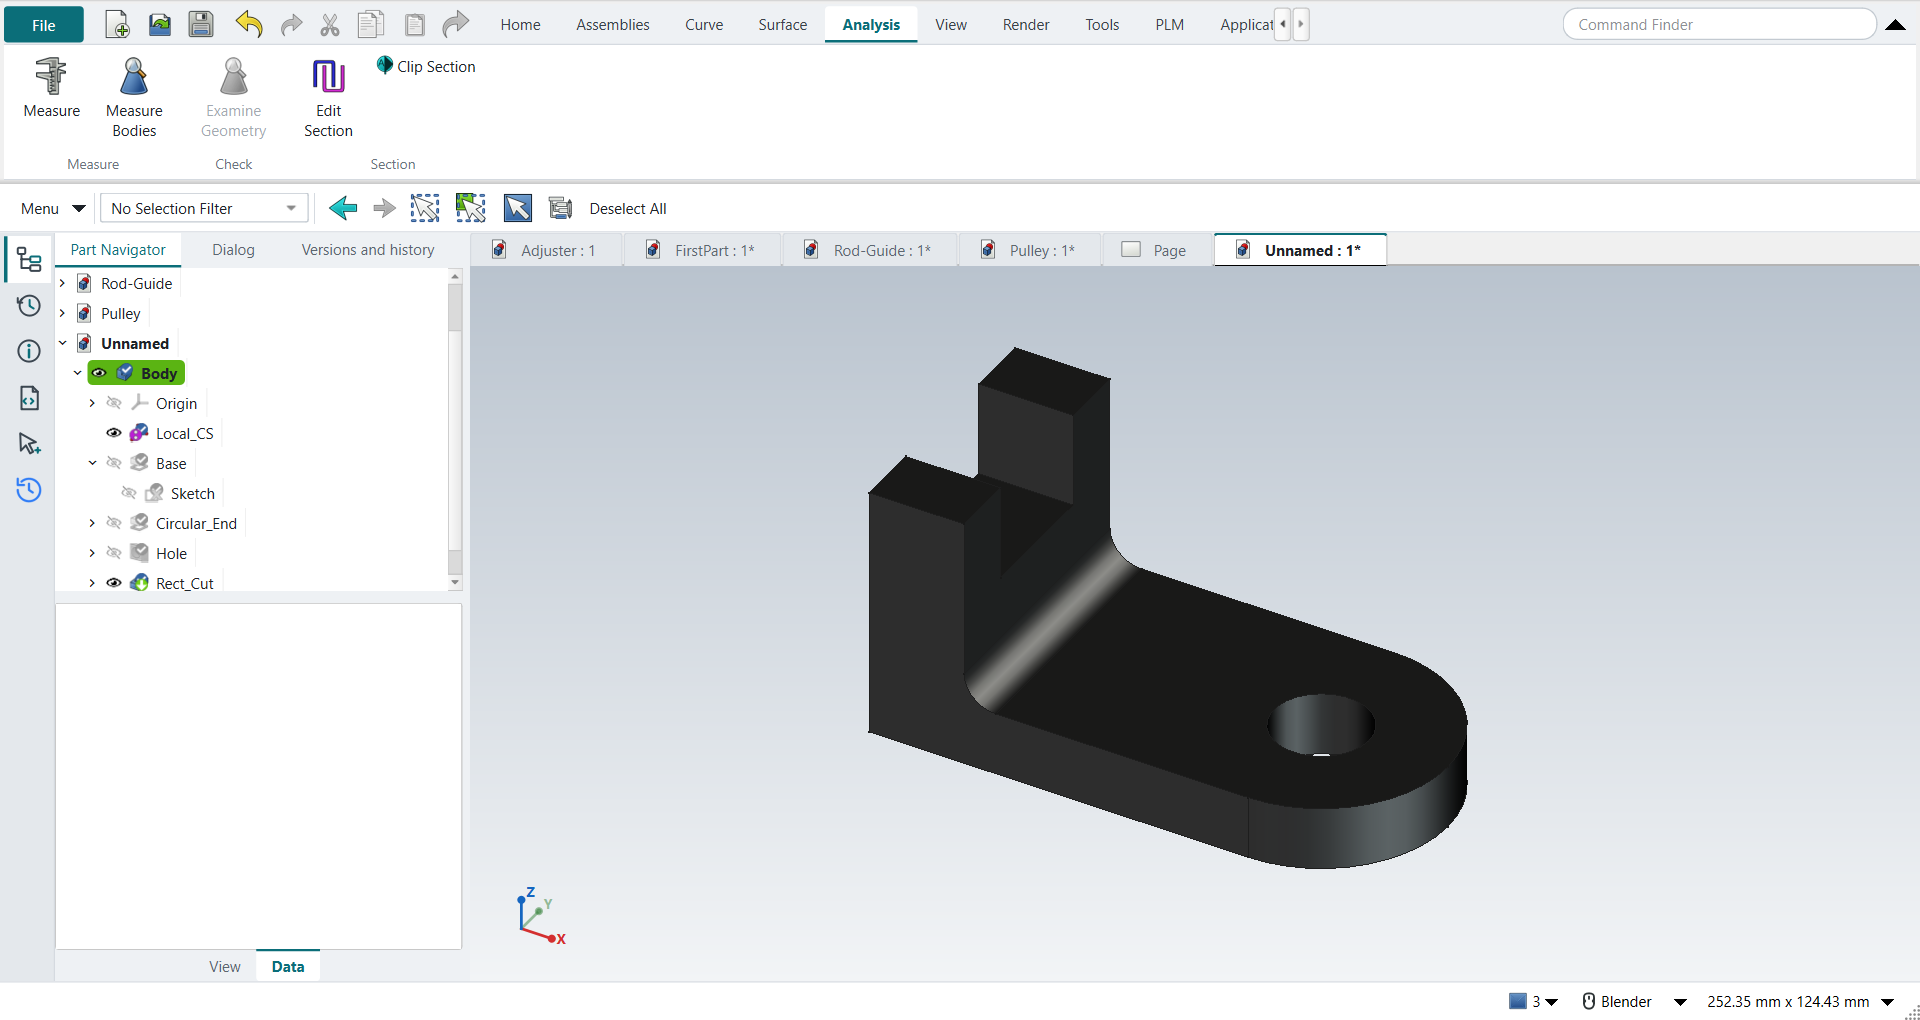Expand the Rod-Guide tree node
Viewport: 1920px width, 1020px height.
point(62,283)
